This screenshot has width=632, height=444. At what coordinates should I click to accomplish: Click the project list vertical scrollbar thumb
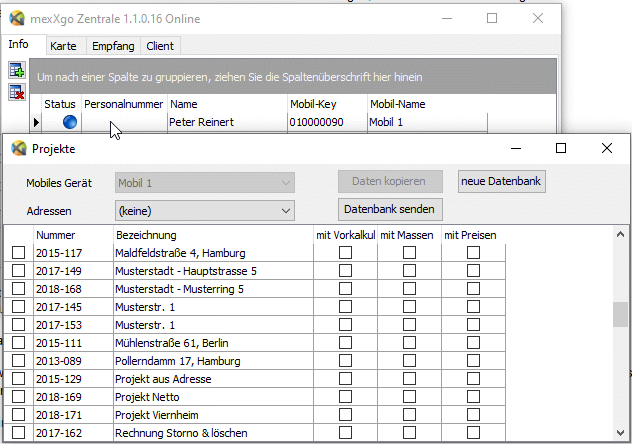621,315
